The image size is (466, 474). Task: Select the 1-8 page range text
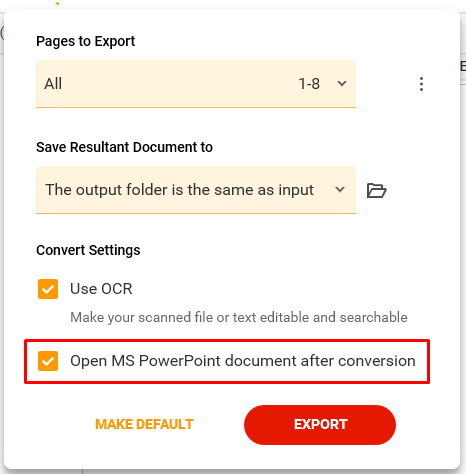click(309, 84)
